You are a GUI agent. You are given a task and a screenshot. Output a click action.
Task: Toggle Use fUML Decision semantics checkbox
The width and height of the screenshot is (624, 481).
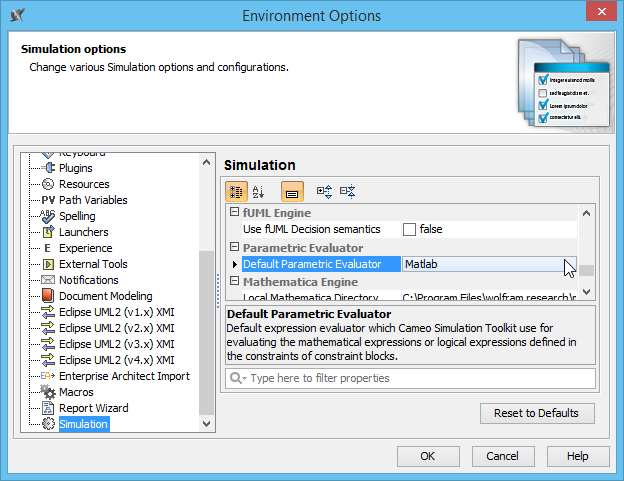click(x=409, y=229)
